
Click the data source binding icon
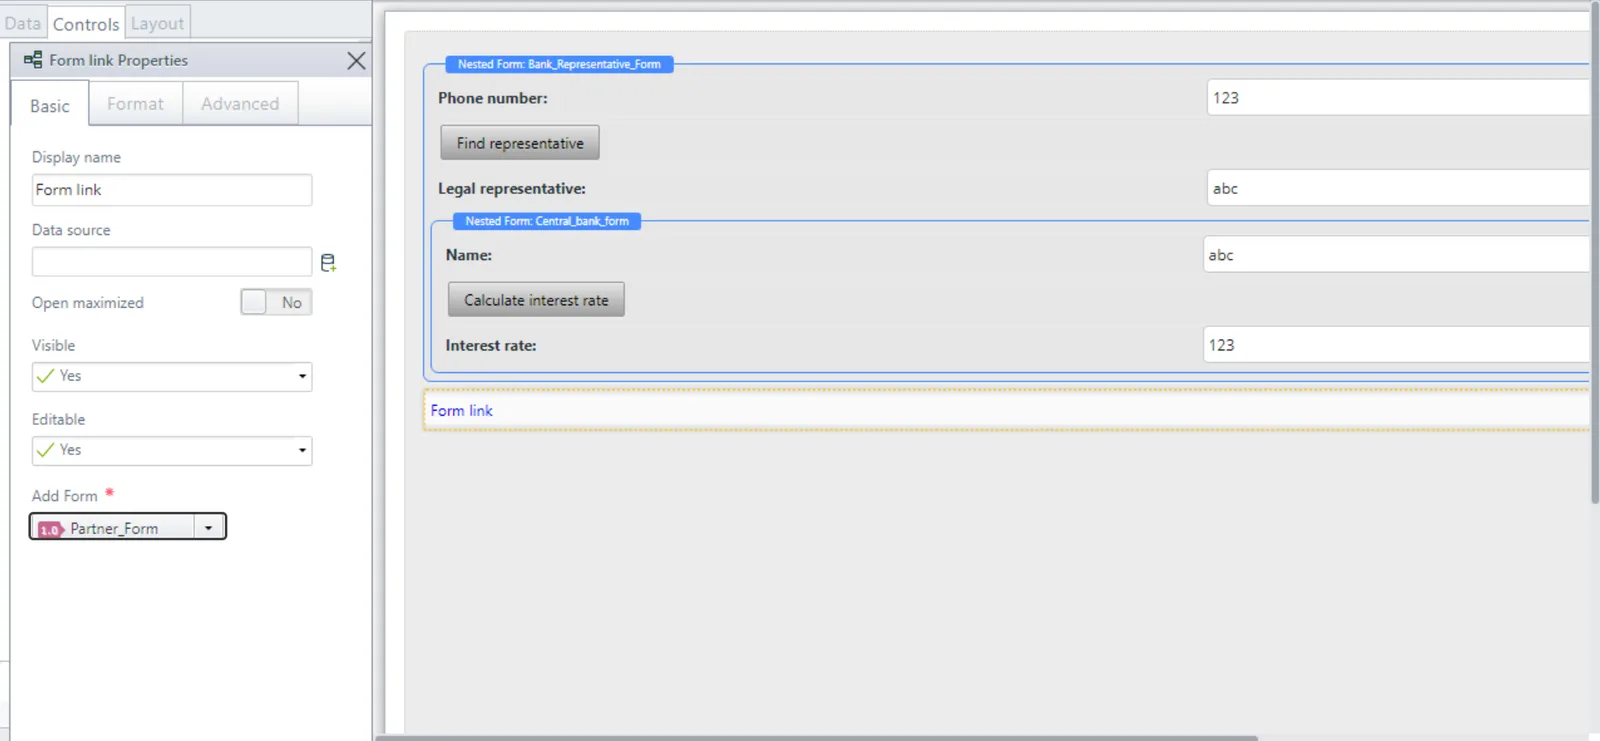pyautogui.click(x=328, y=263)
